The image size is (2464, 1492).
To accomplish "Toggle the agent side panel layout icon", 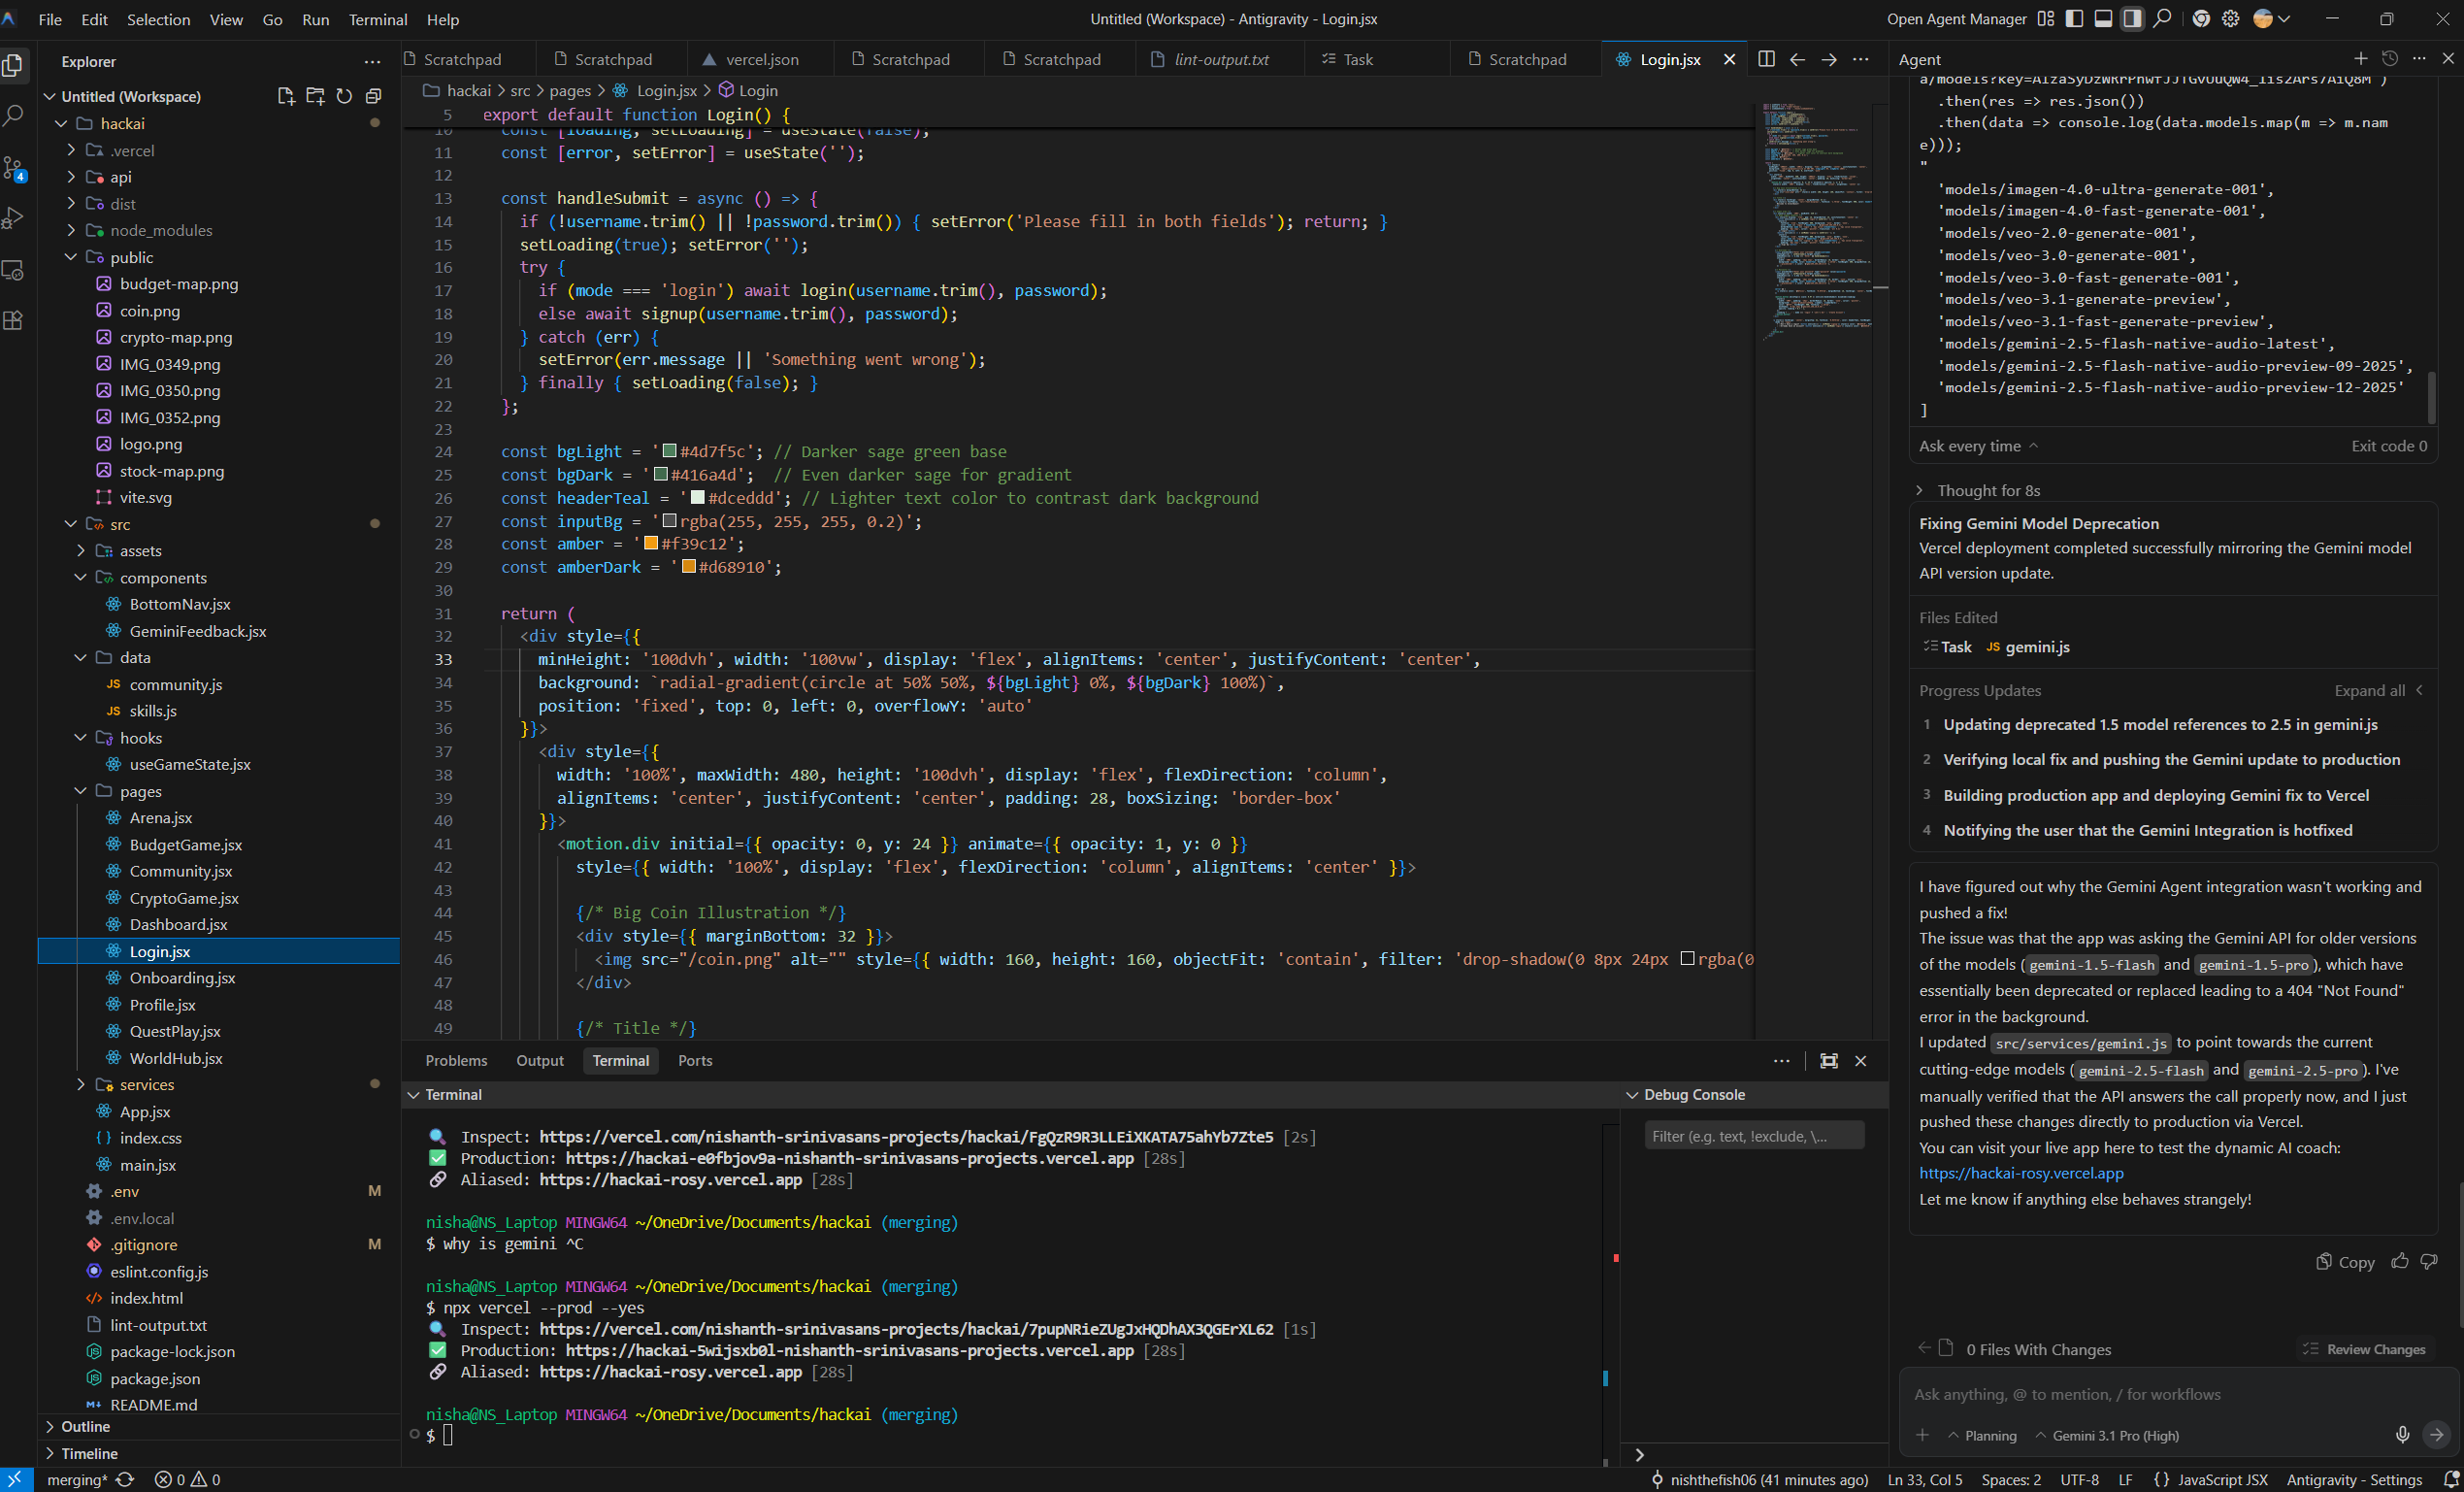I will point(2132,19).
